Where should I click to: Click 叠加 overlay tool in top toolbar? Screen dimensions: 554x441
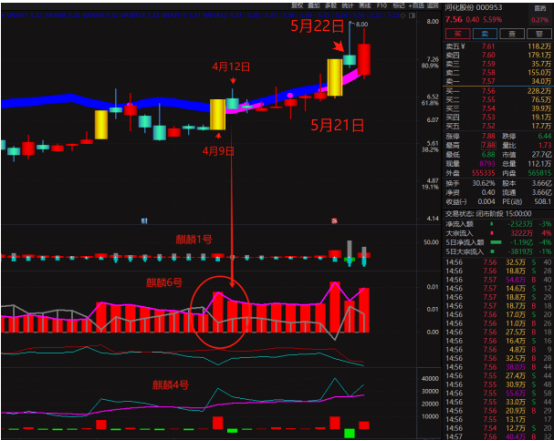click(313, 6)
